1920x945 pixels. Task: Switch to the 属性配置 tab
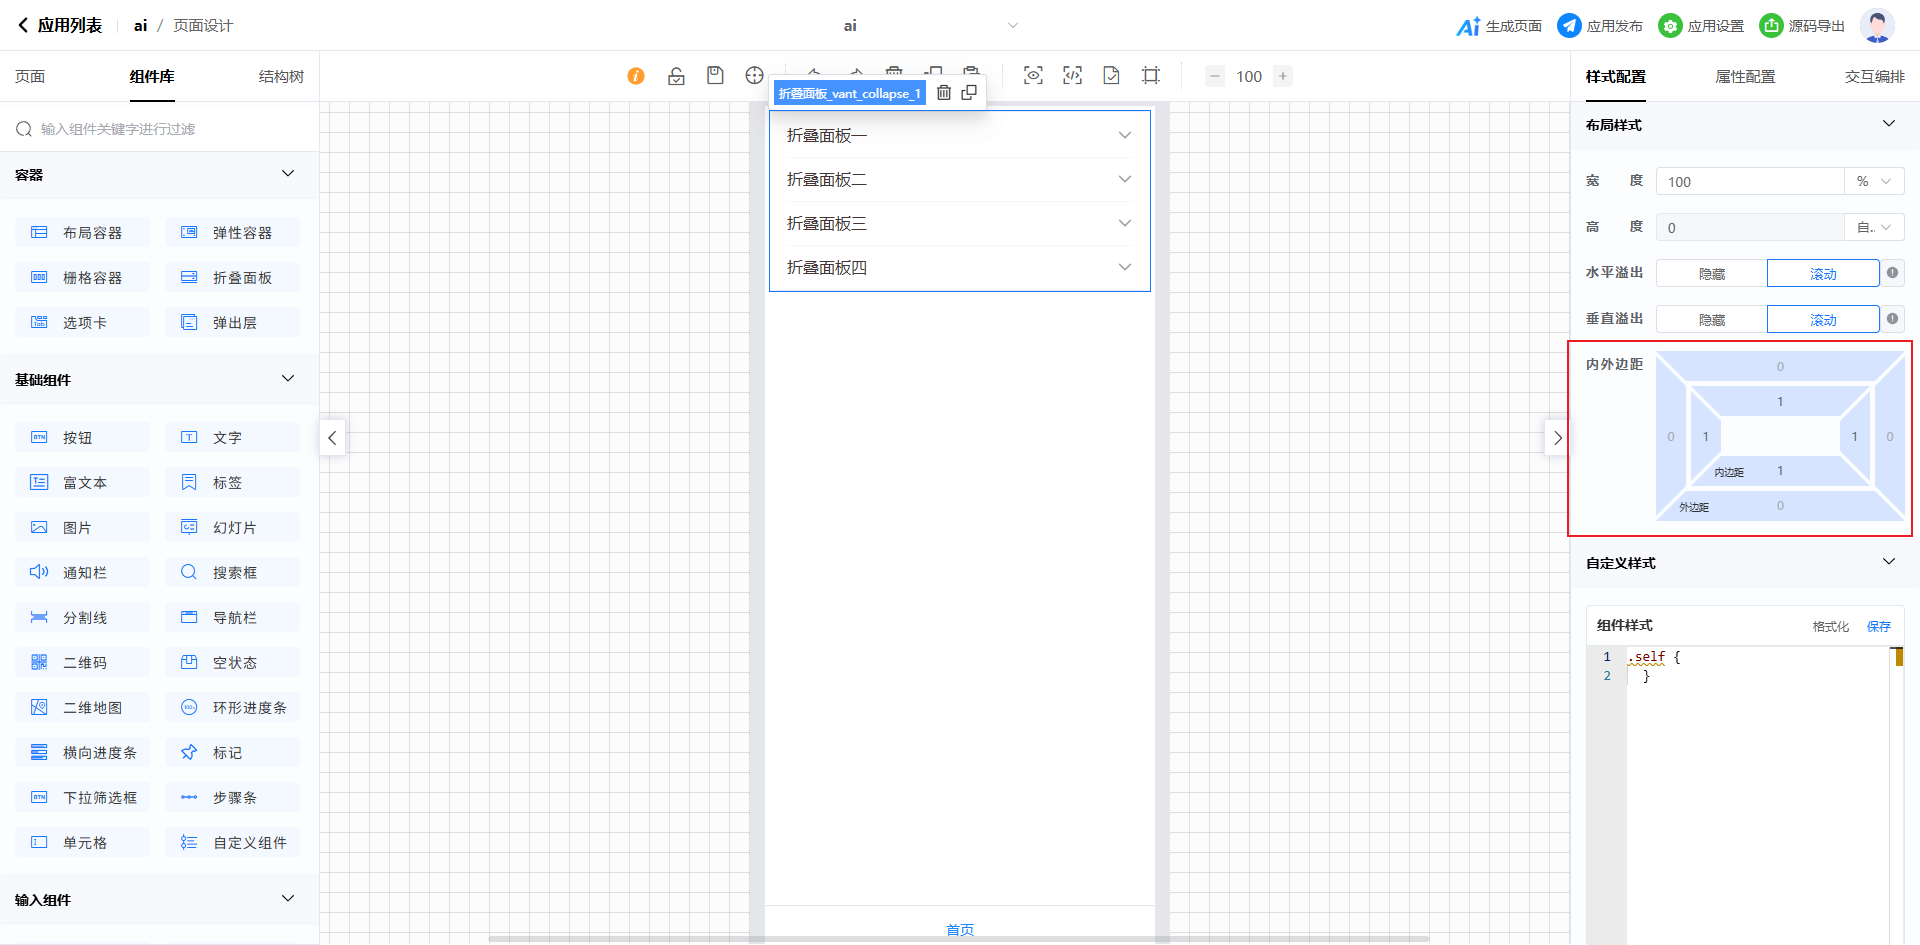click(1745, 77)
